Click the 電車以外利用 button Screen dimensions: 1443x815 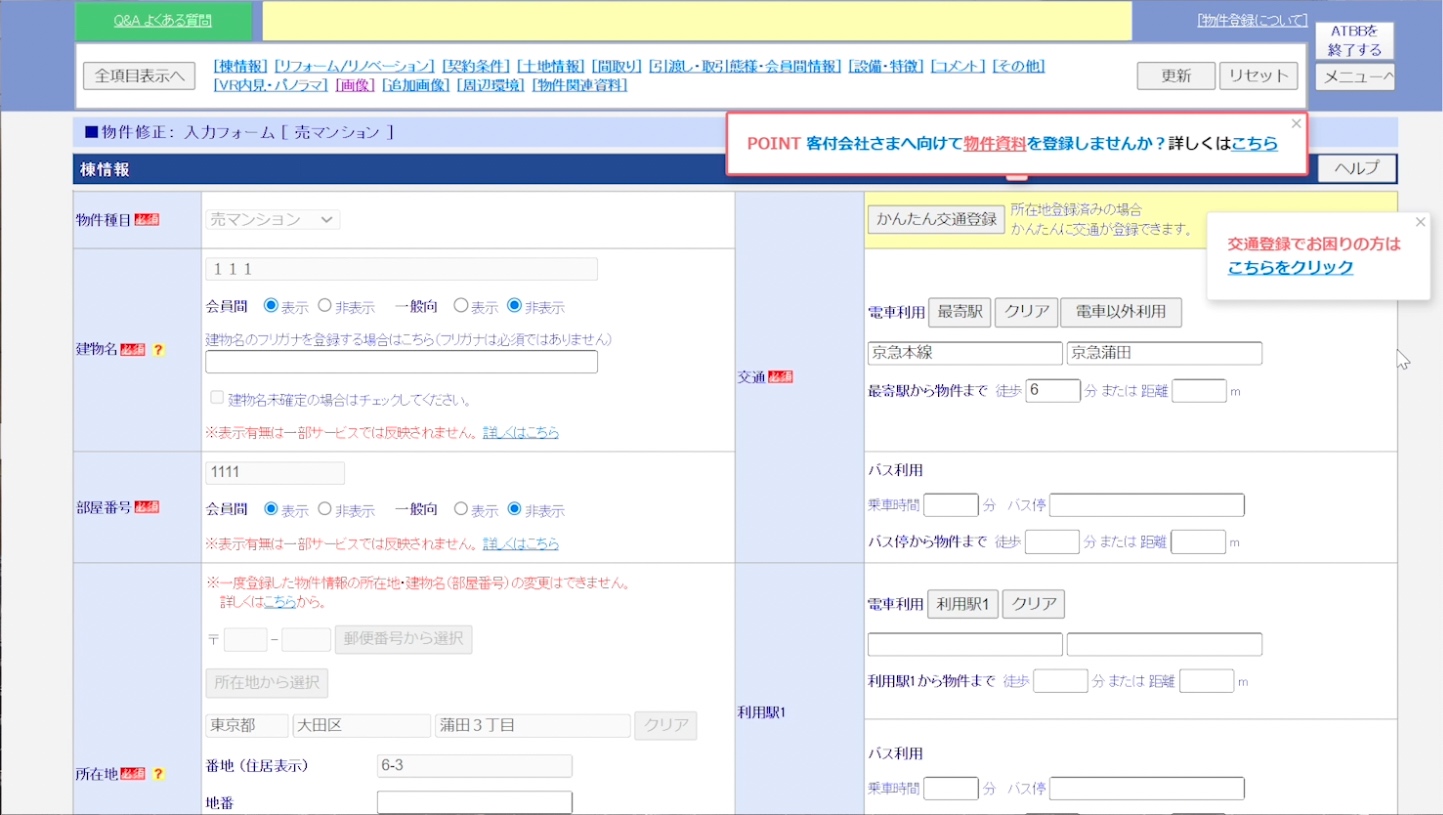point(1120,312)
